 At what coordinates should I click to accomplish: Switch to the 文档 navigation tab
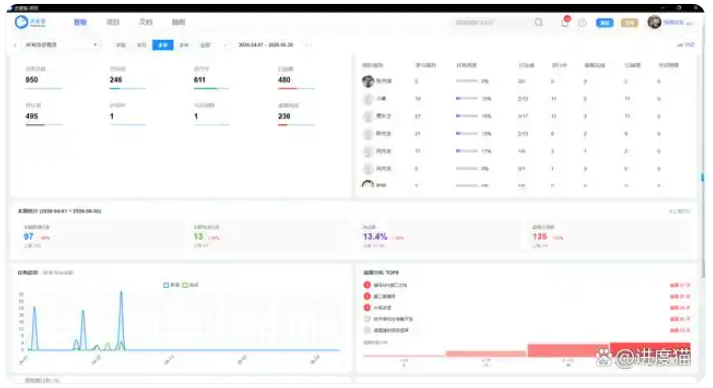(x=146, y=22)
